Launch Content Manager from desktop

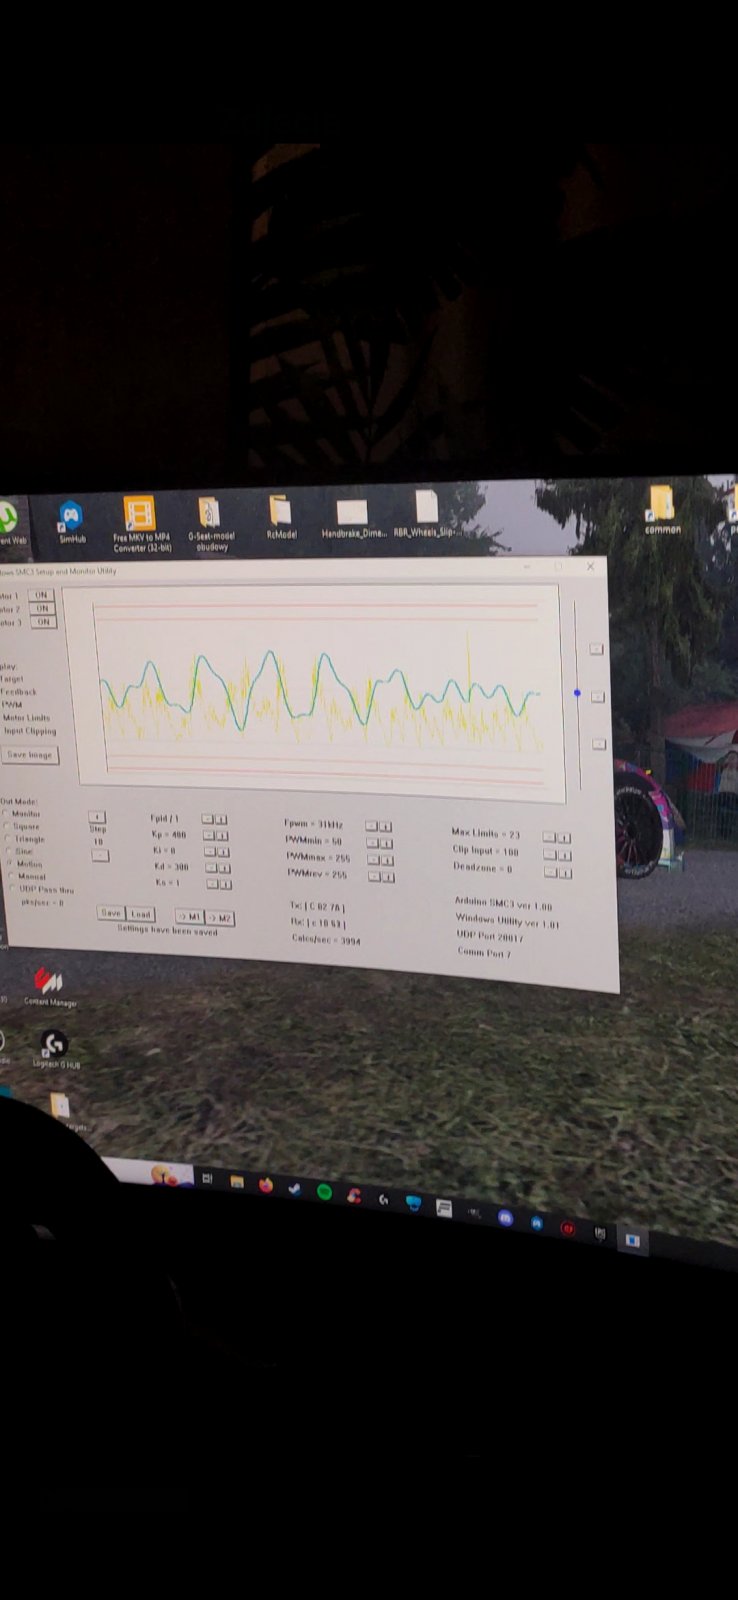tap(48, 985)
